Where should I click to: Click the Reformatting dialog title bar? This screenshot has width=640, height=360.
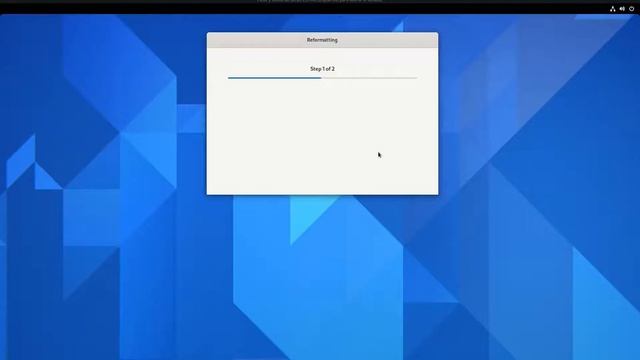[322, 40]
